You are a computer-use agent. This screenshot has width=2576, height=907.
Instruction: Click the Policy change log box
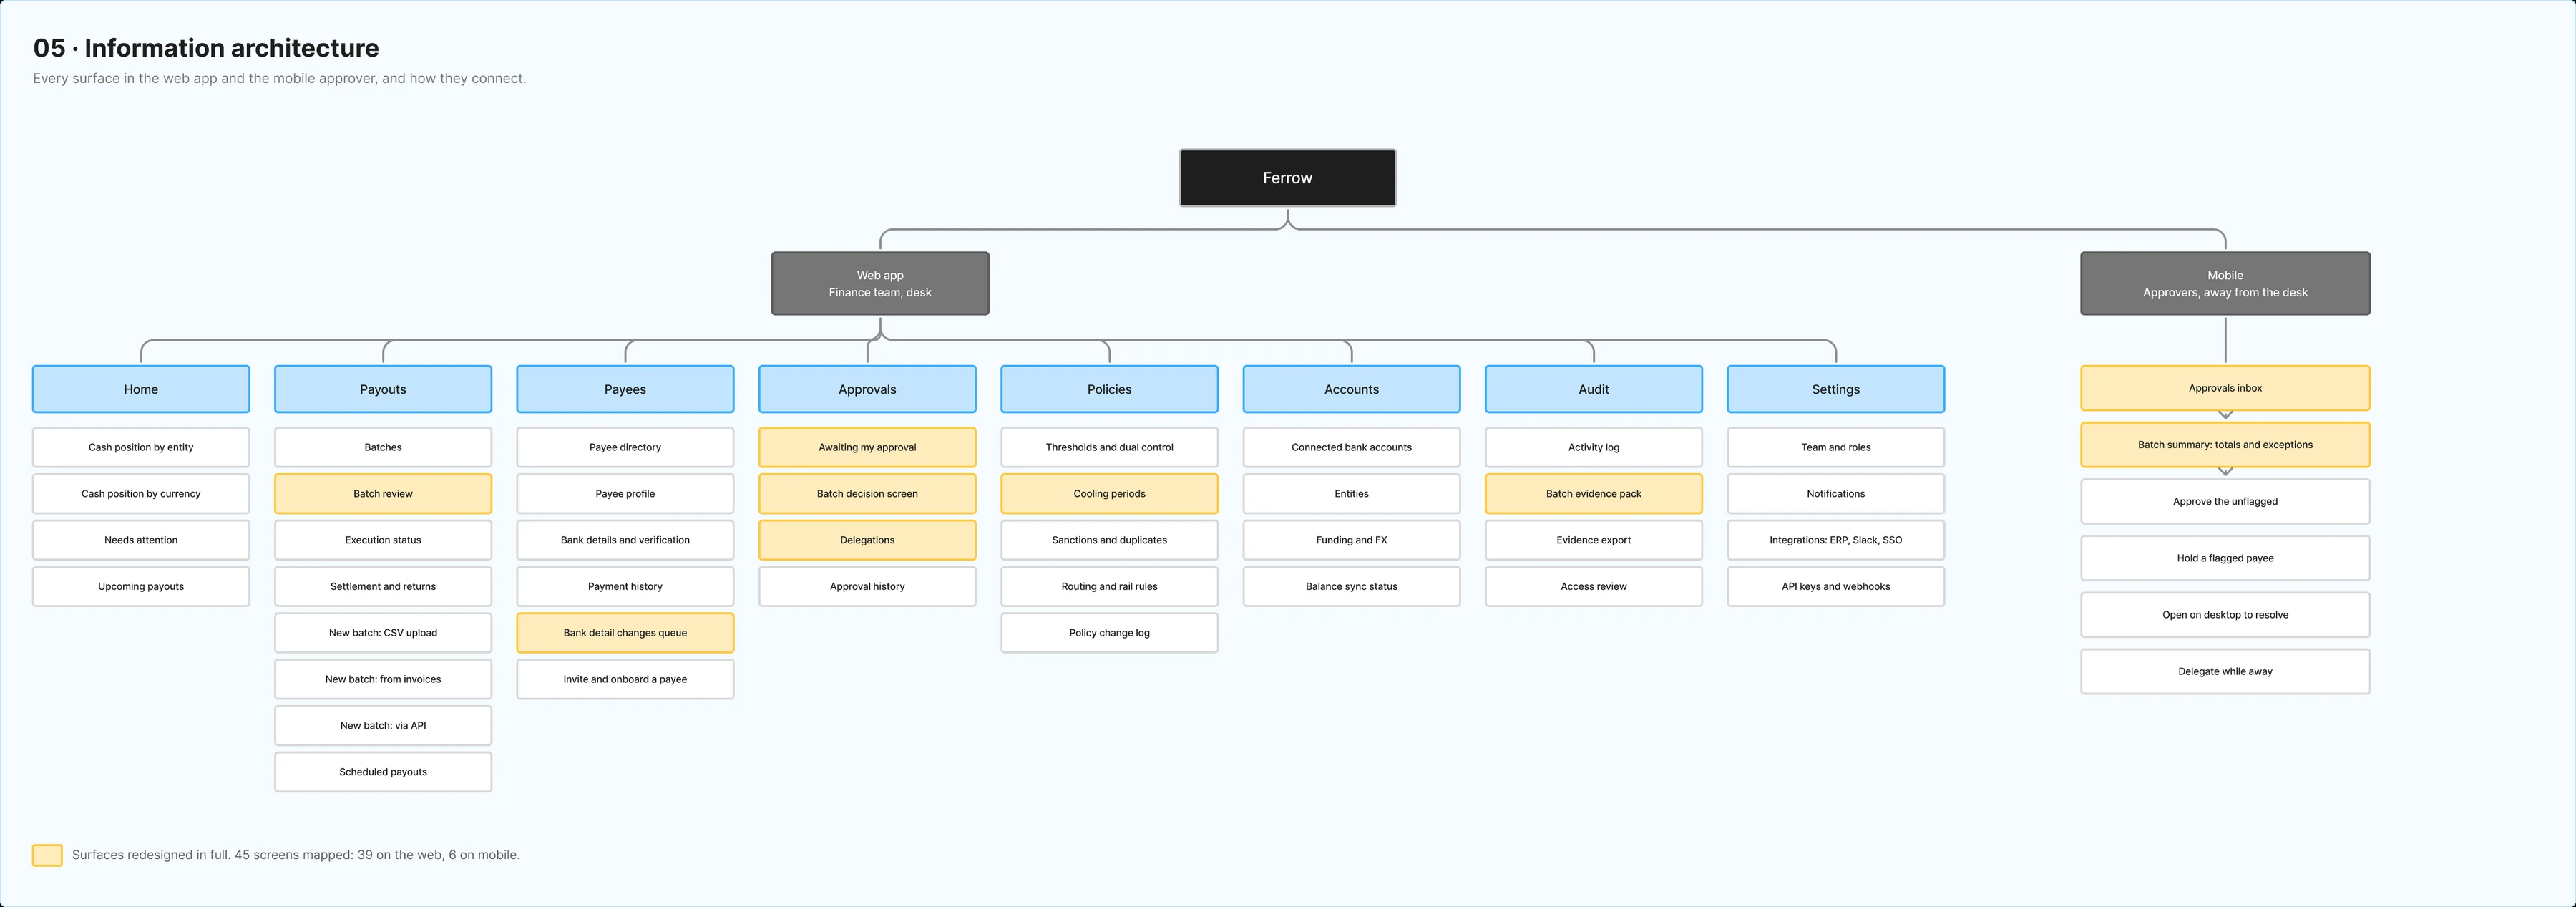pyautogui.click(x=1109, y=633)
